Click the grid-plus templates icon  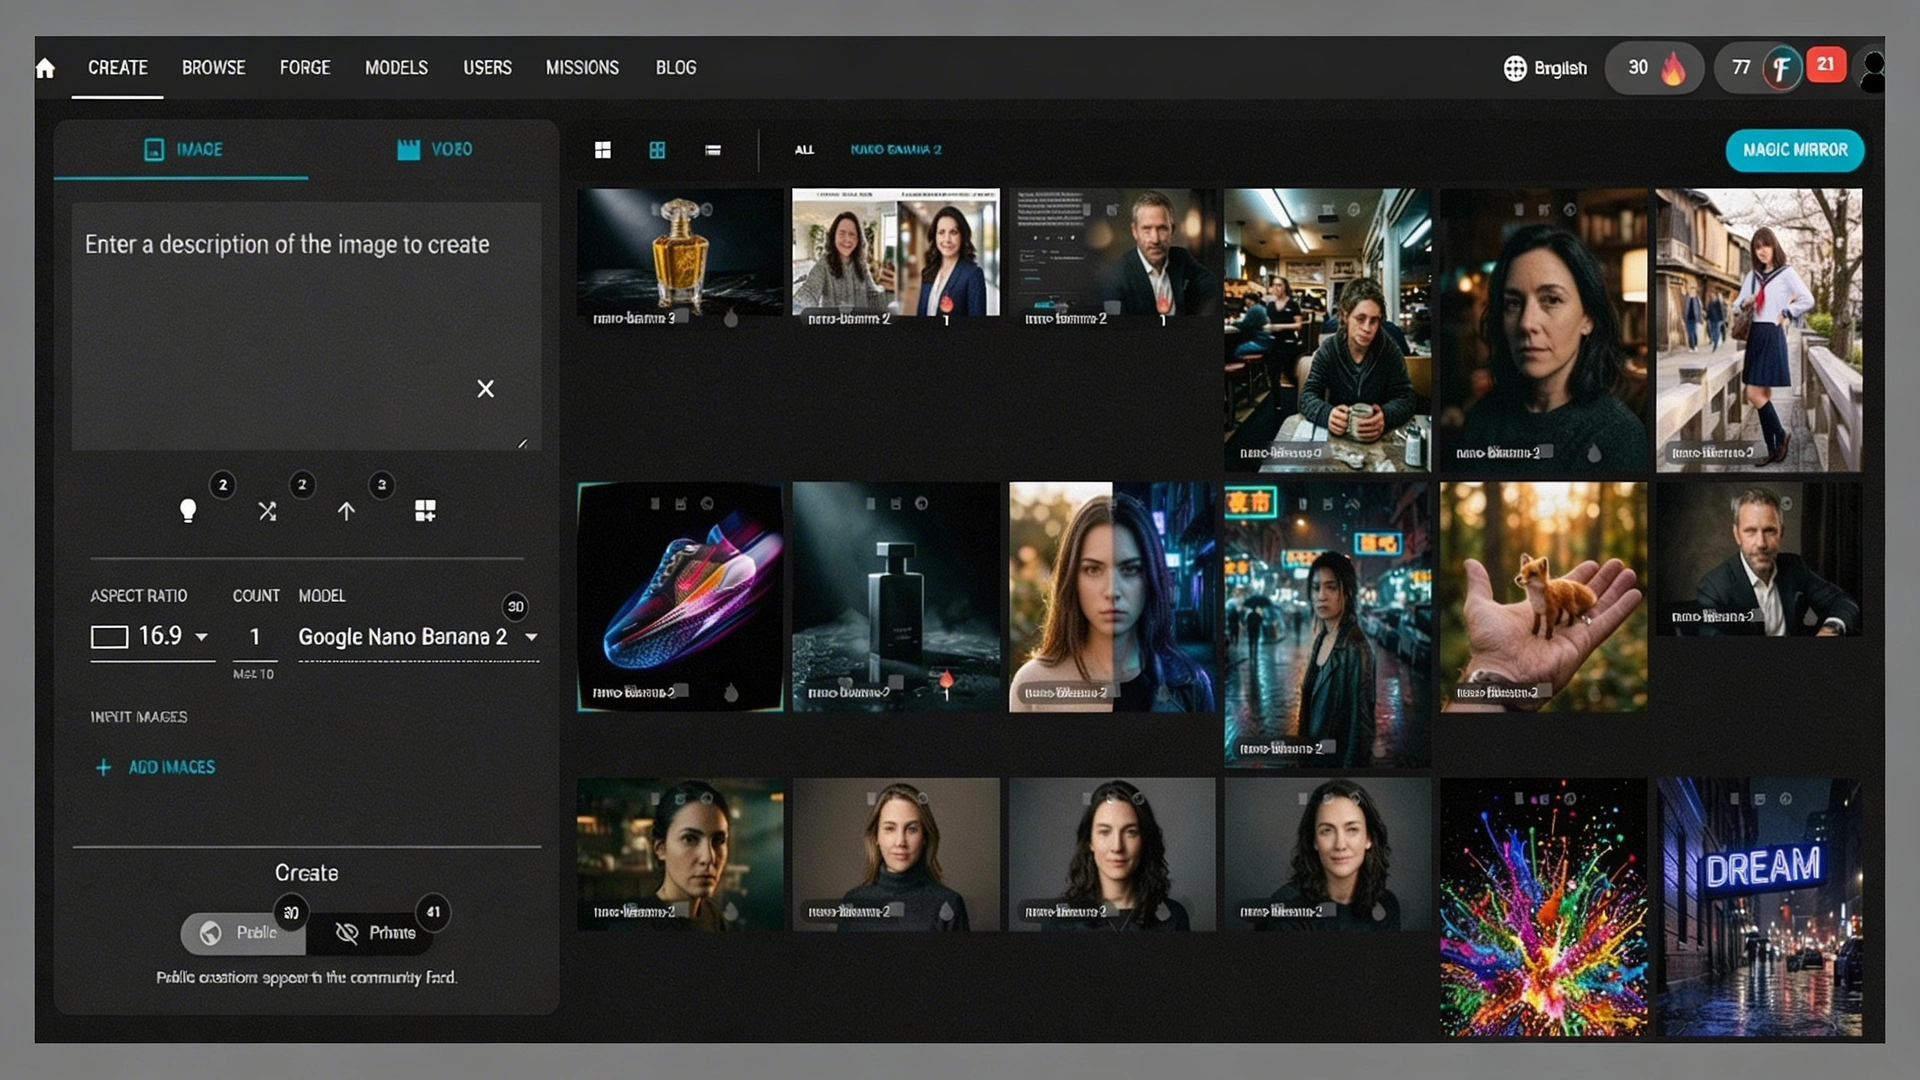click(425, 511)
